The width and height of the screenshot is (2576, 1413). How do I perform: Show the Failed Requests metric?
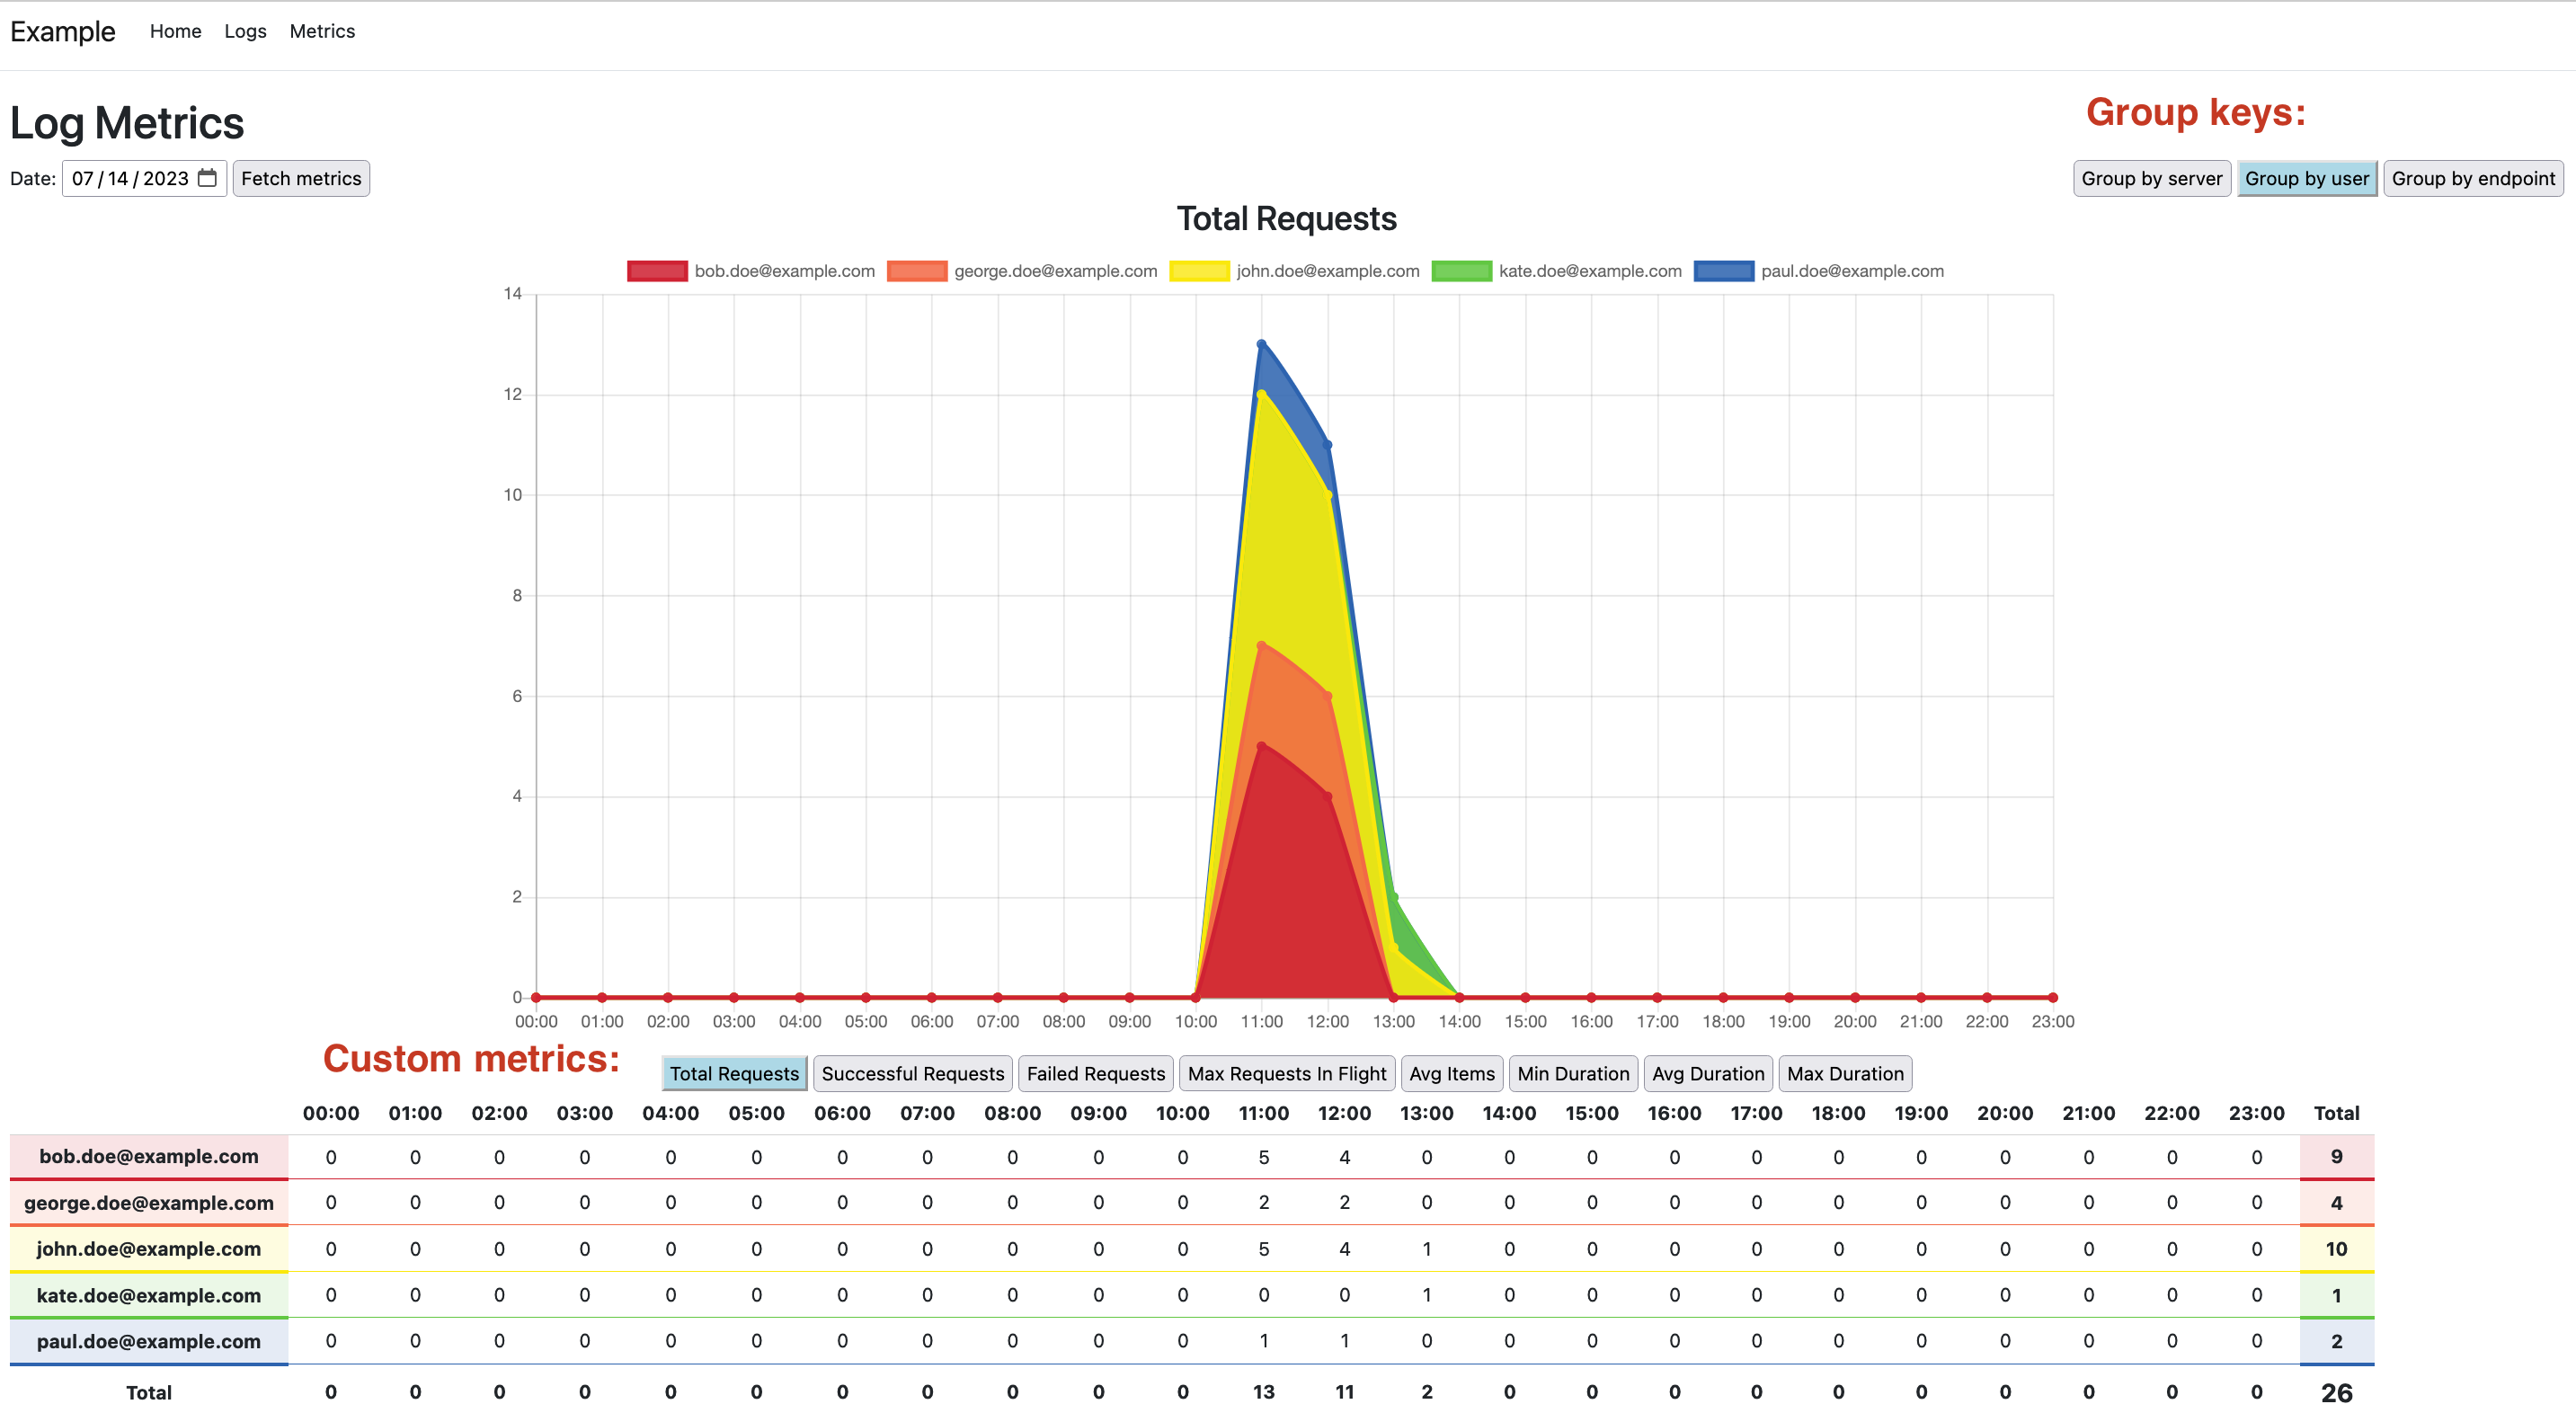coord(1095,1073)
